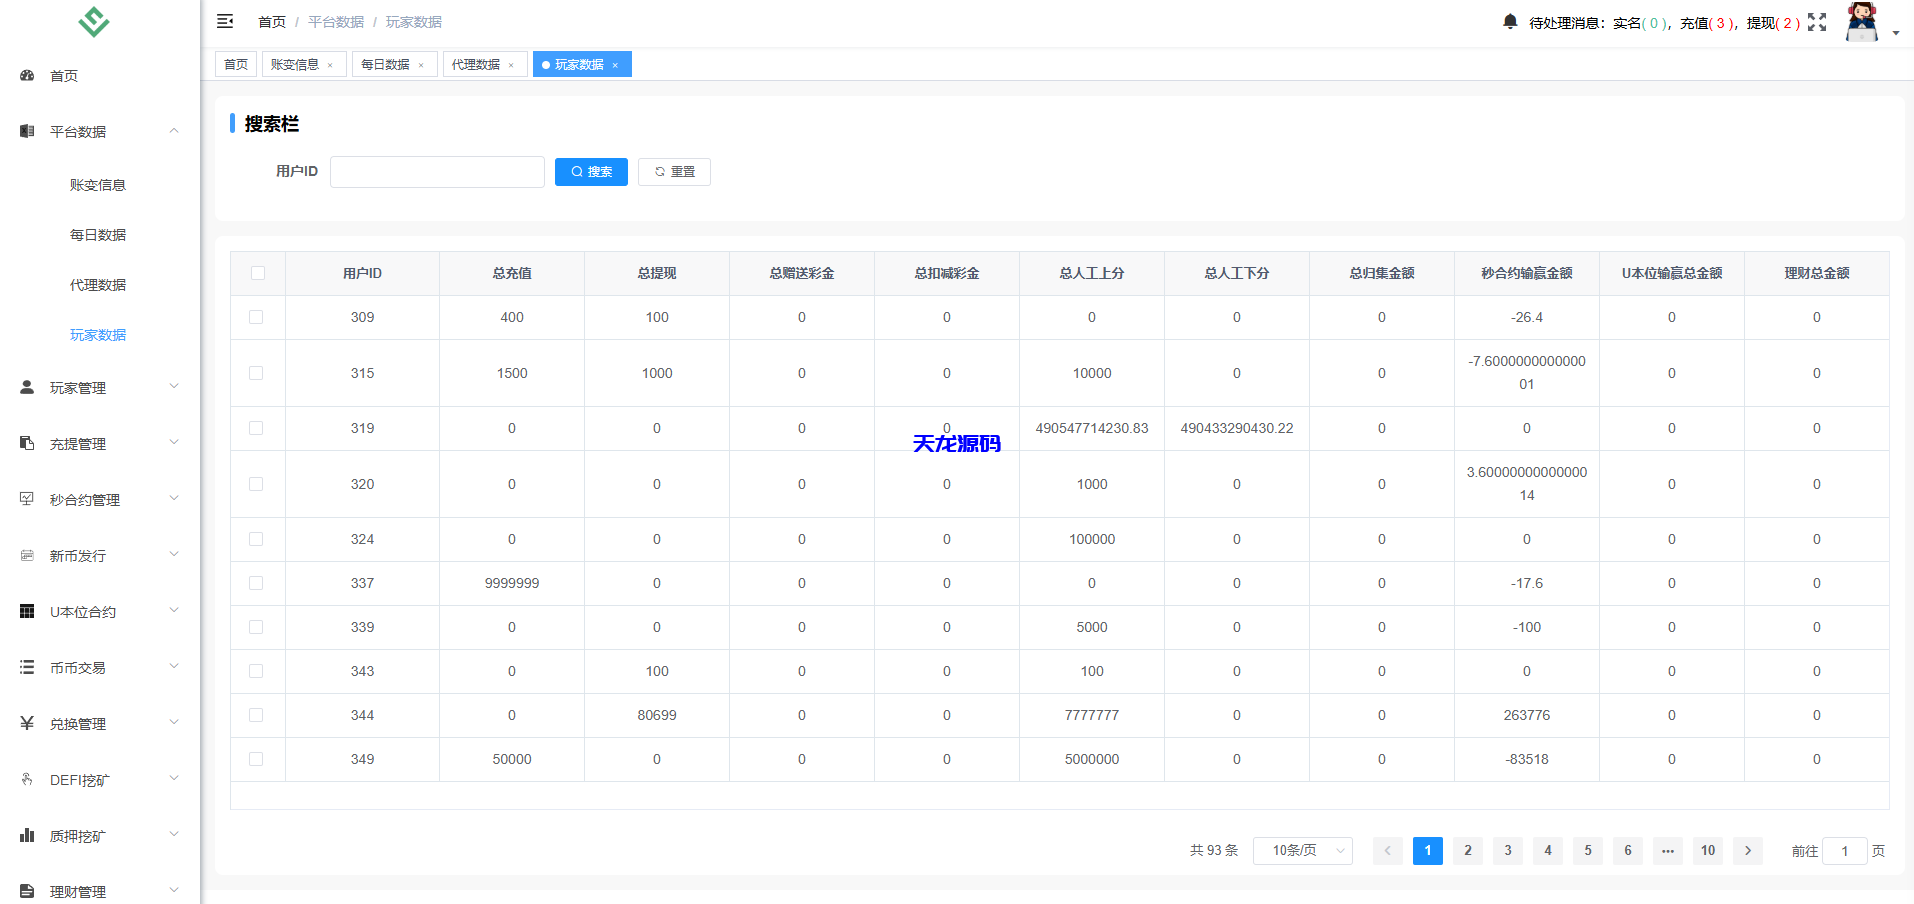Viewport: 1914px width, 904px height.
Task: Switch to the 每日数据 tab
Action: click(386, 63)
